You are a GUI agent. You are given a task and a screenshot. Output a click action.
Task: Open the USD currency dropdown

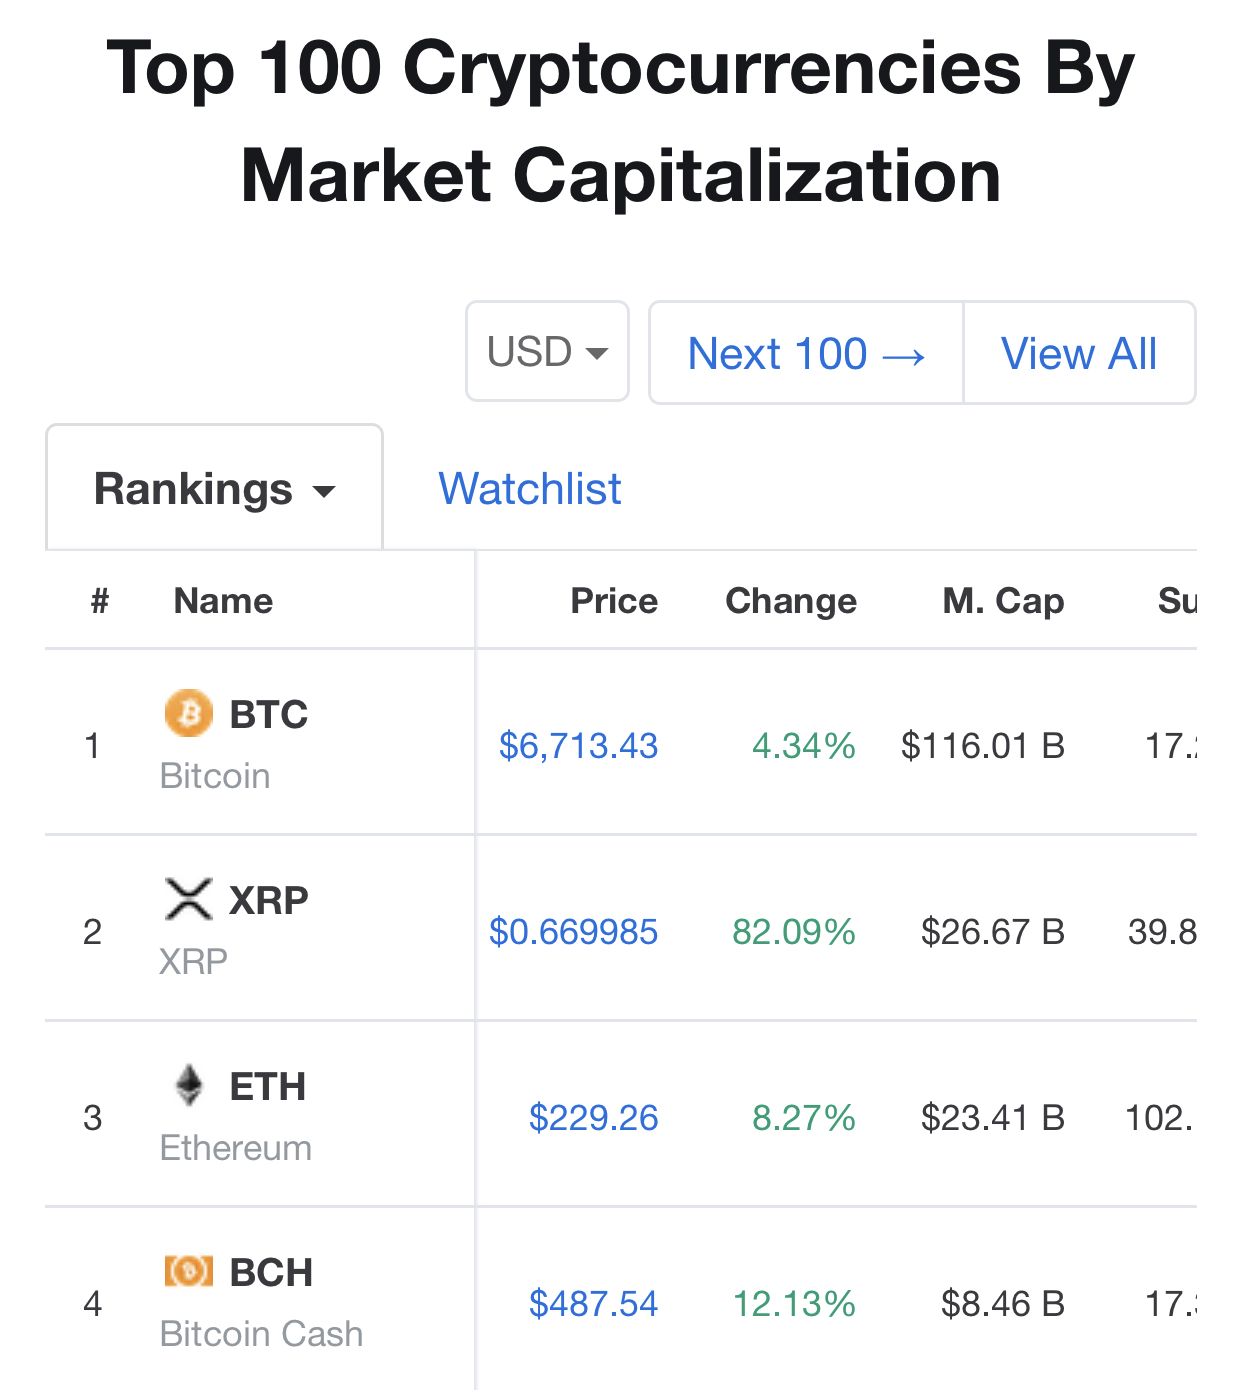pos(547,352)
